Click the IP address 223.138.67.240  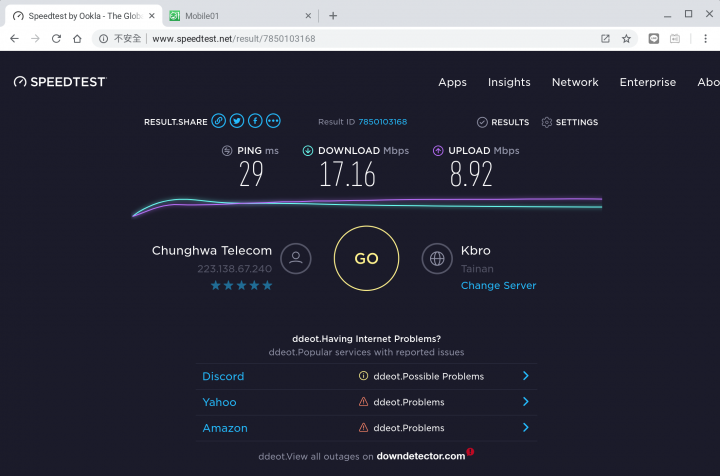point(234,269)
